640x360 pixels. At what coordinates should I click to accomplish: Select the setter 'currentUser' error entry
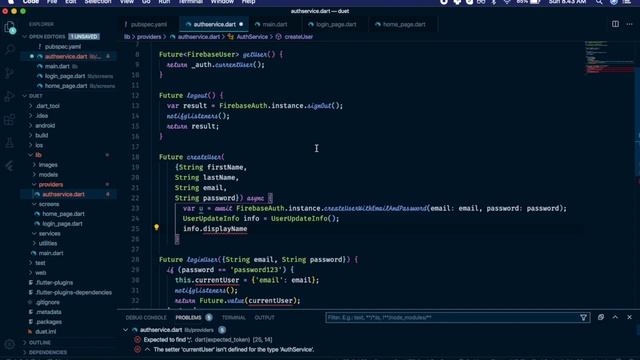pos(233,349)
